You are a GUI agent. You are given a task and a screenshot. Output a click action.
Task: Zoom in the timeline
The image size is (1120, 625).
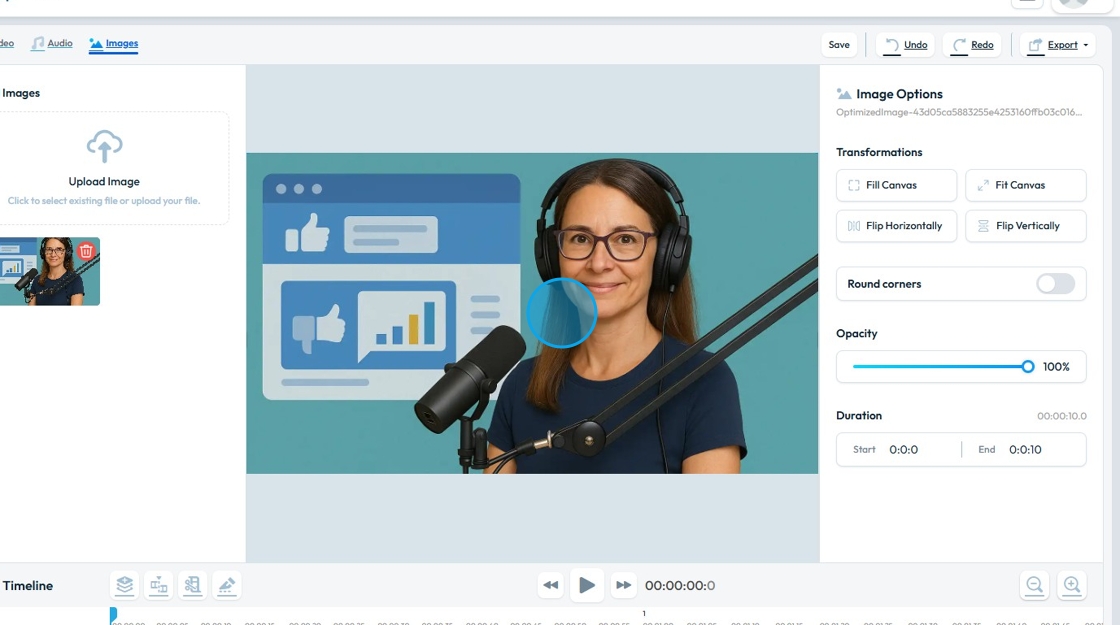(1071, 585)
